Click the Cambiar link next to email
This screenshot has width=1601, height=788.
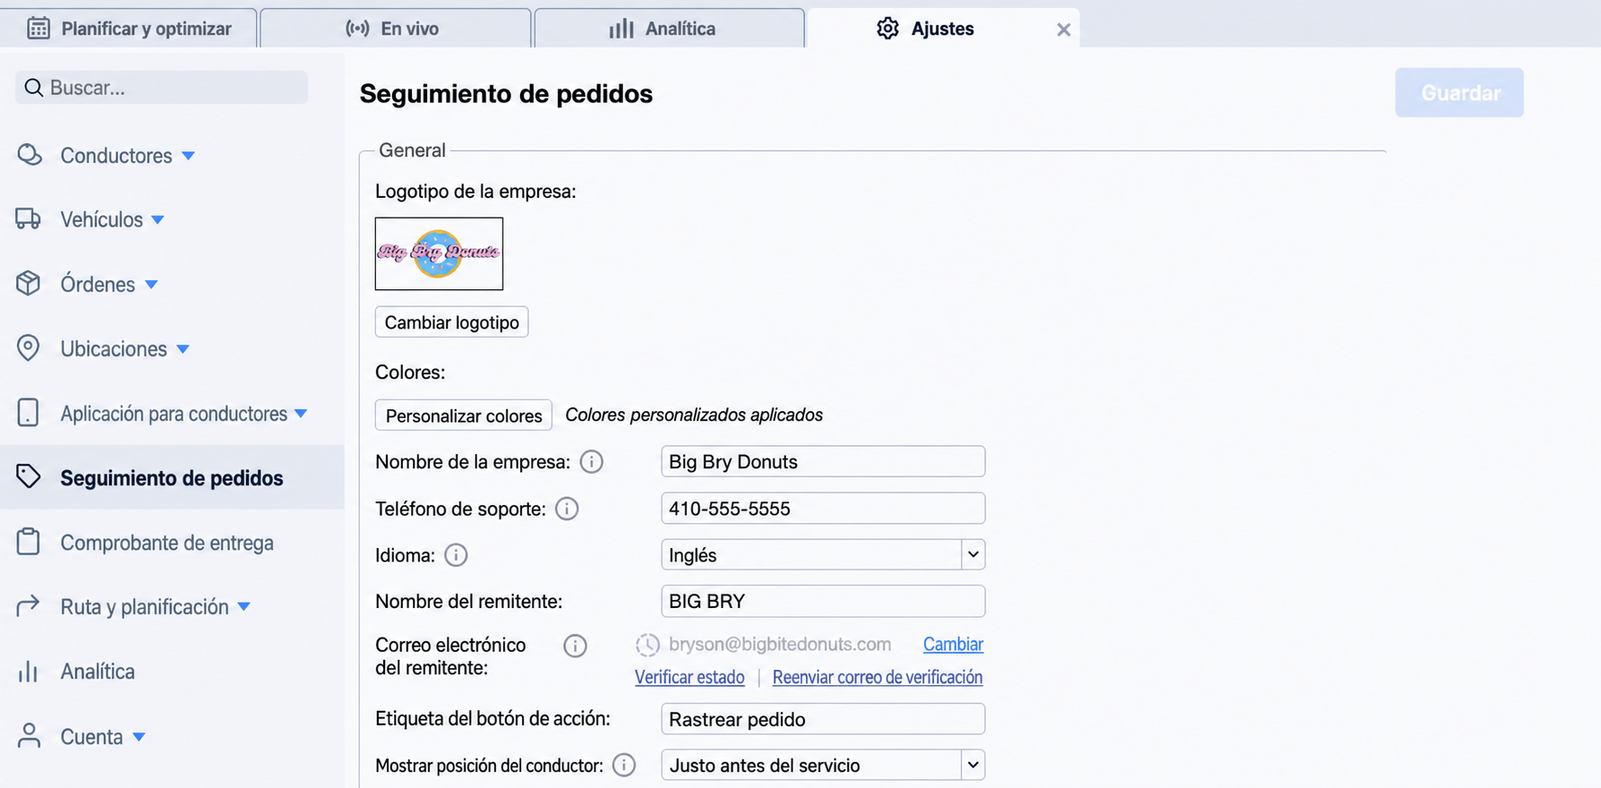(x=953, y=645)
